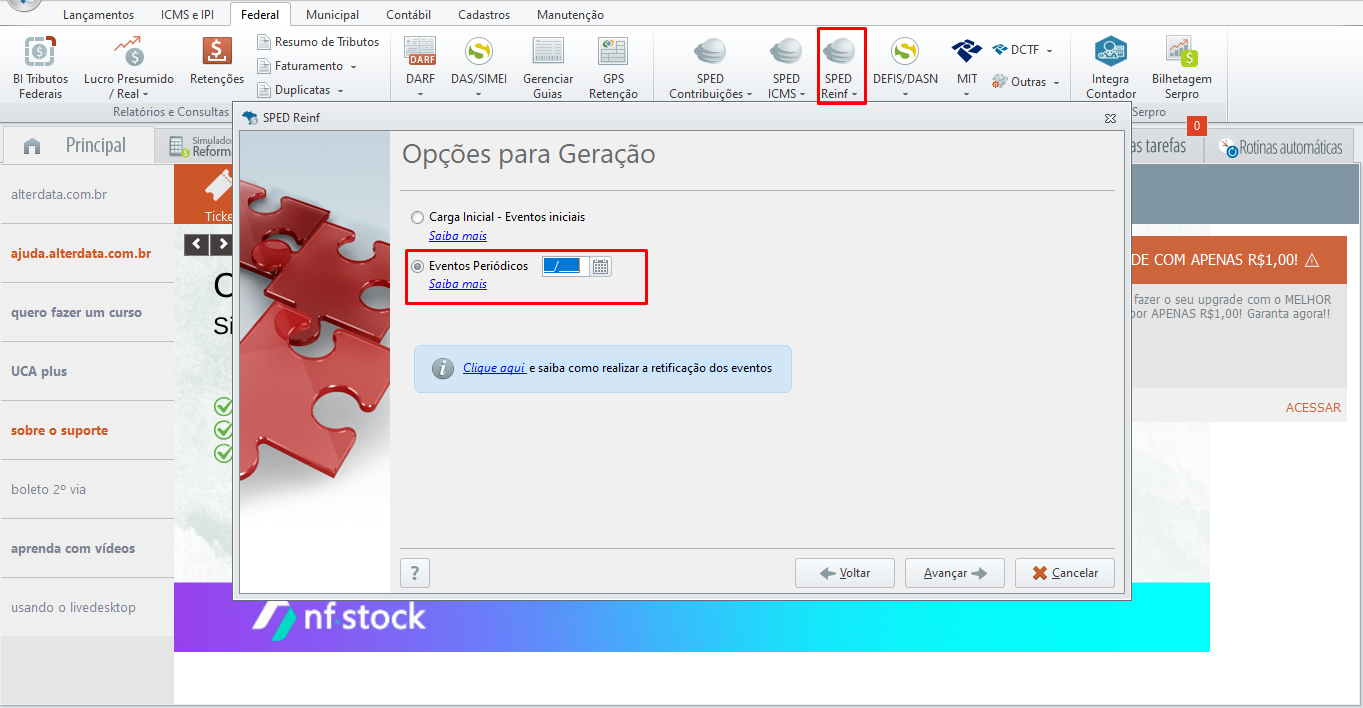This screenshot has width=1363, height=708.
Task: Open SPED Contribuições
Action: [711, 67]
